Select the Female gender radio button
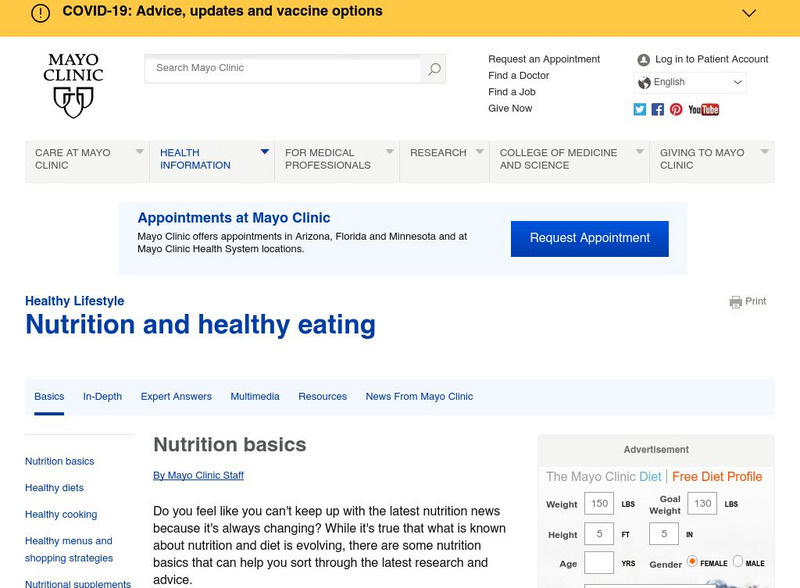 tap(692, 562)
